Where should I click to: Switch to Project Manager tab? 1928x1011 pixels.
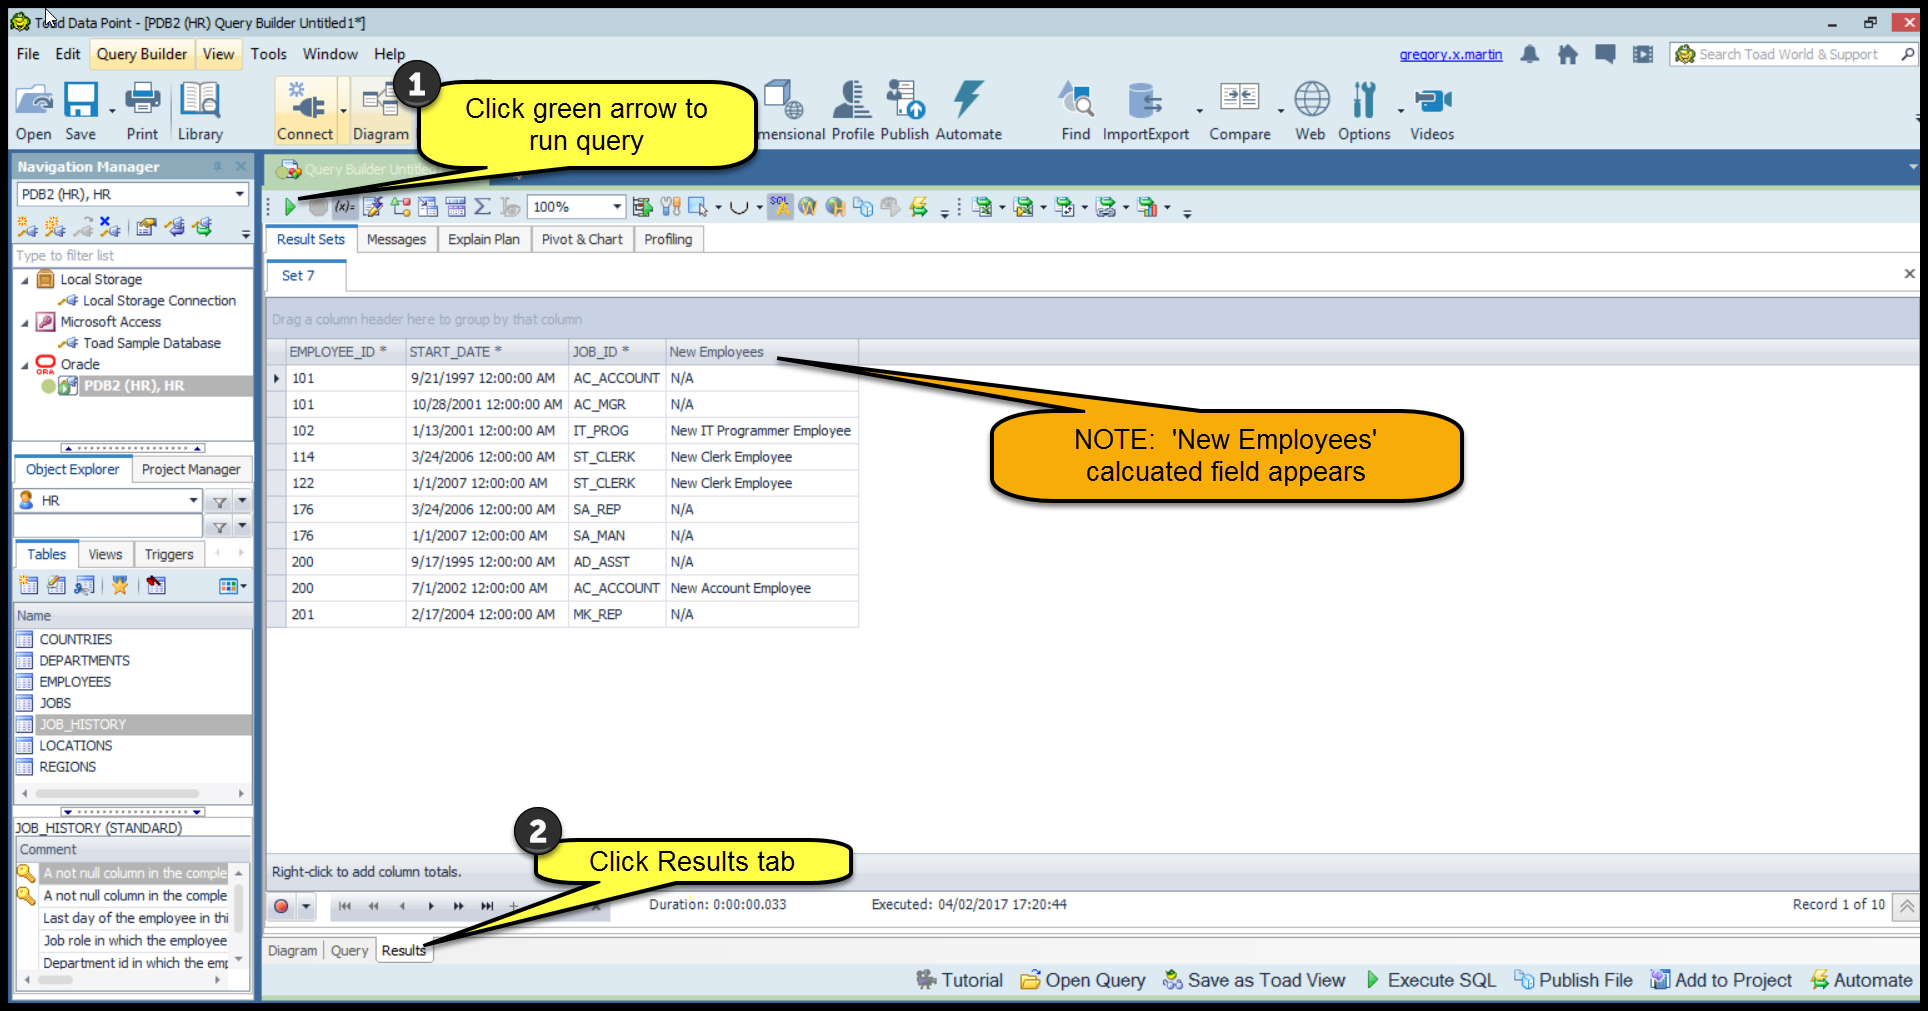coord(191,469)
